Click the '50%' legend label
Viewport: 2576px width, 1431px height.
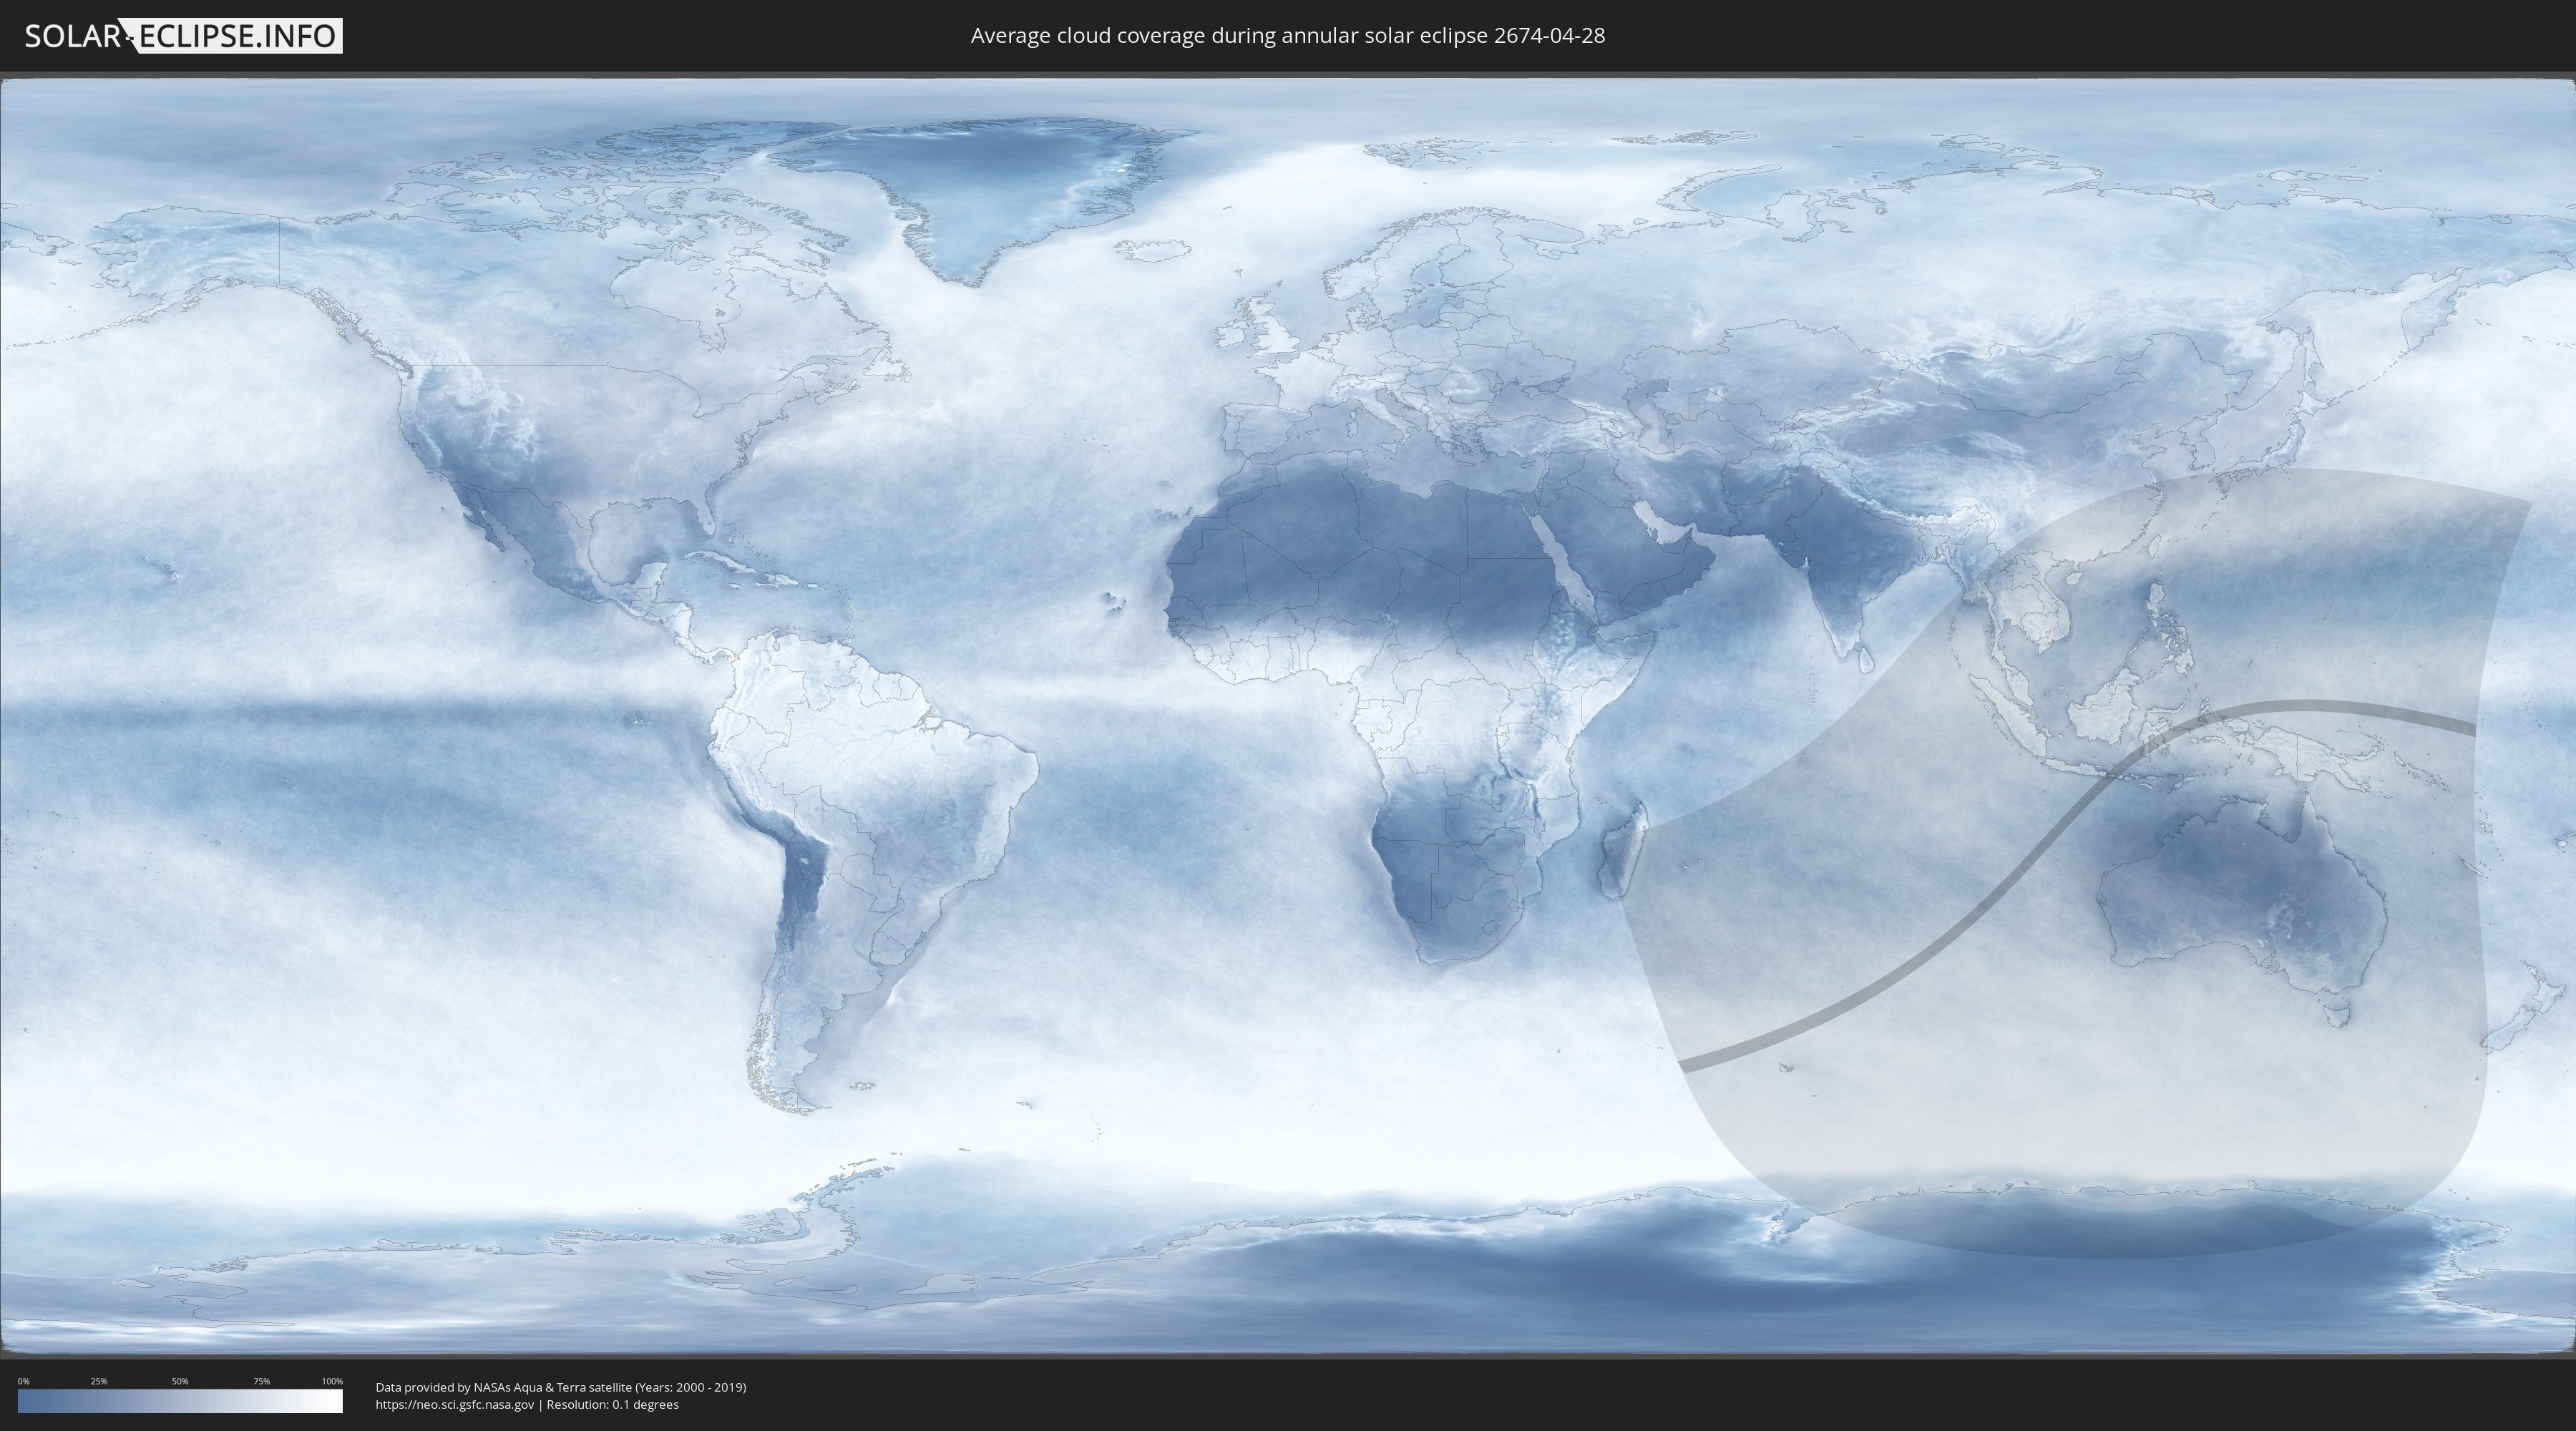[x=180, y=1381]
